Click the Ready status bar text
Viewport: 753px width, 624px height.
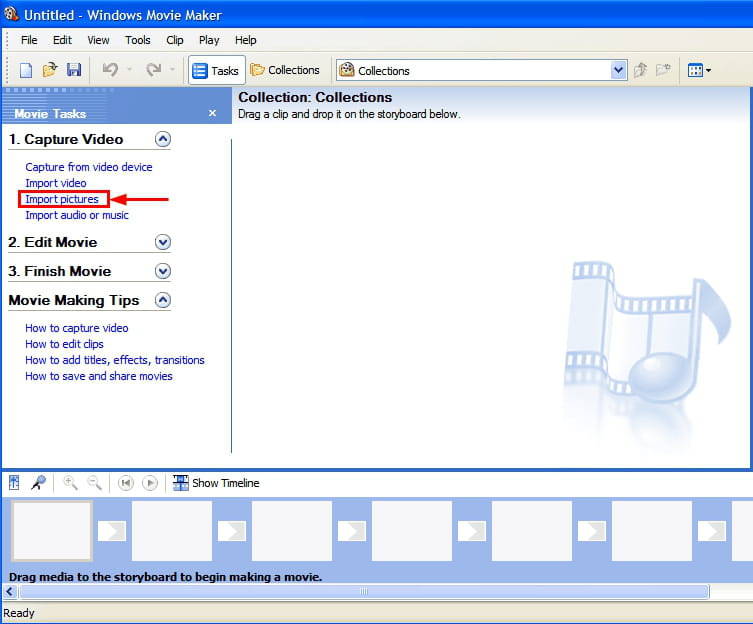(x=19, y=613)
